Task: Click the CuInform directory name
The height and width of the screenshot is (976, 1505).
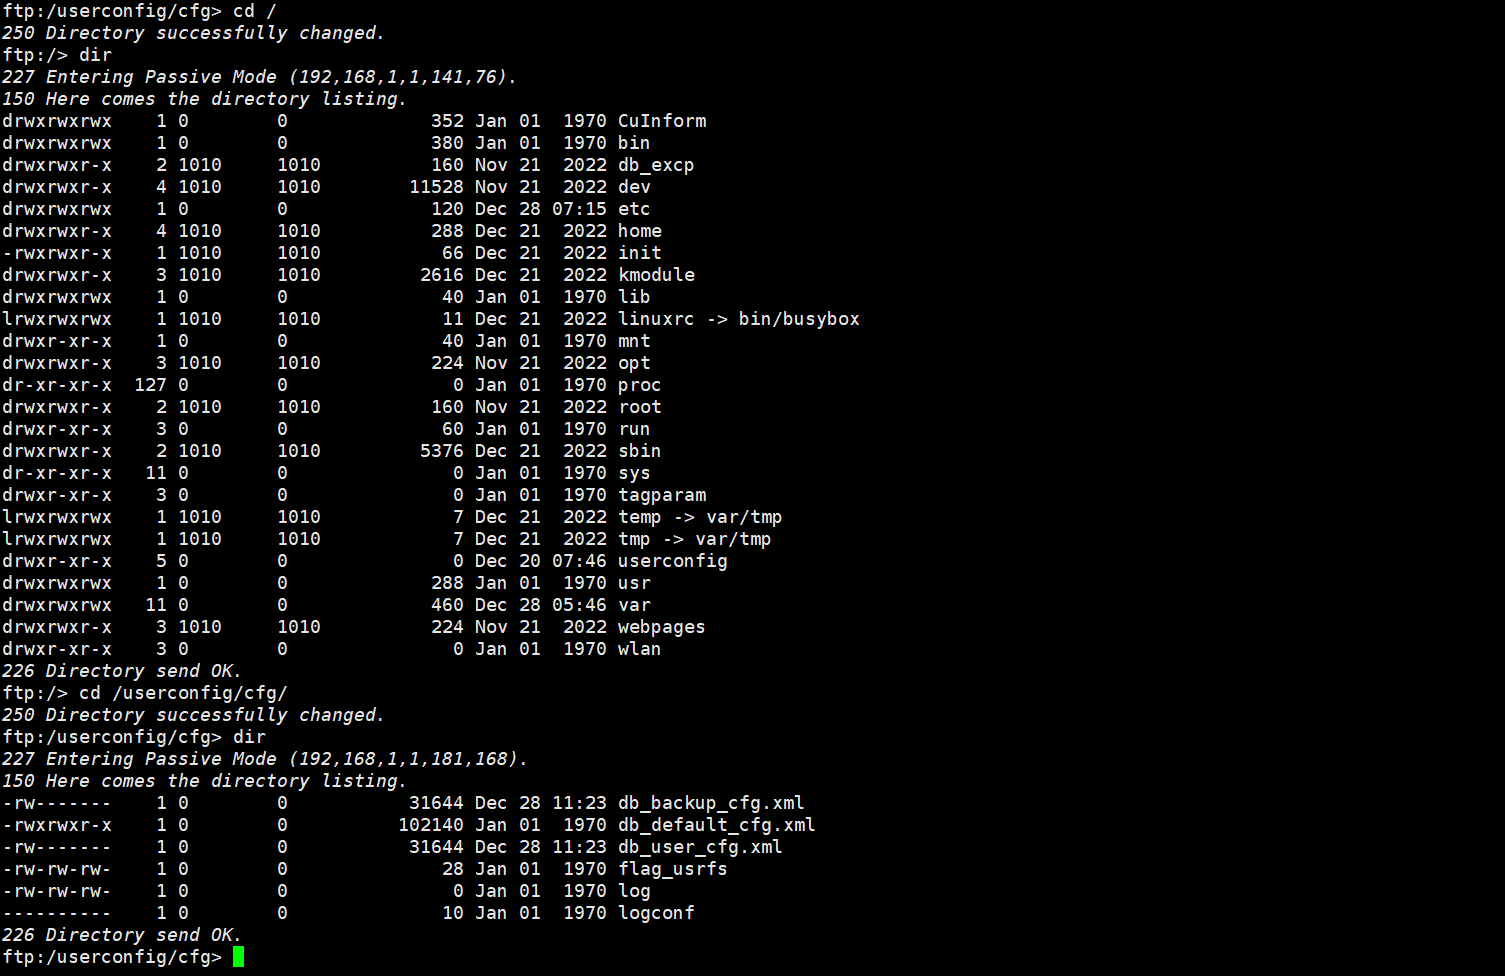Action: 661,121
